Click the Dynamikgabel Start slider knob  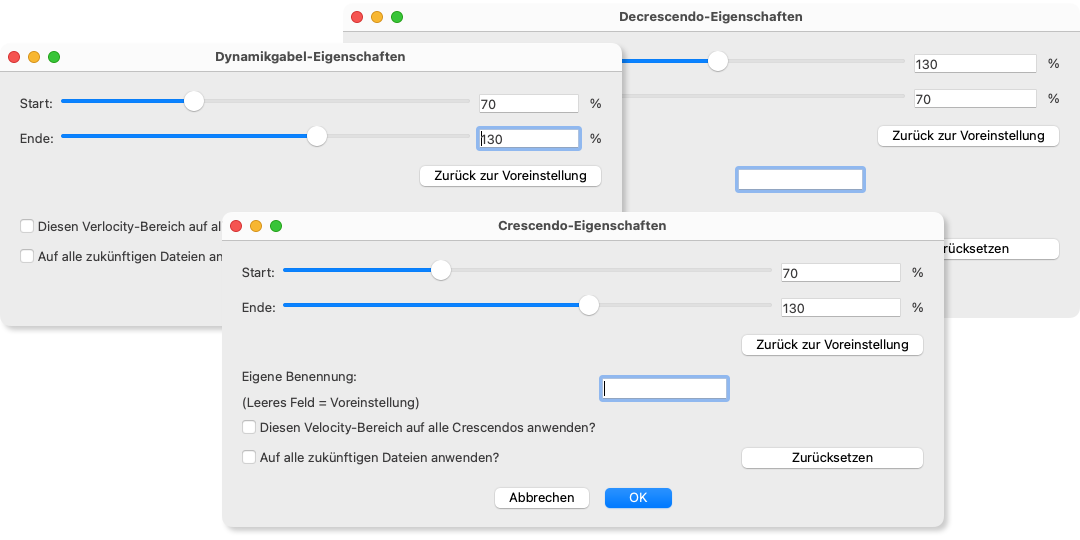(194, 101)
